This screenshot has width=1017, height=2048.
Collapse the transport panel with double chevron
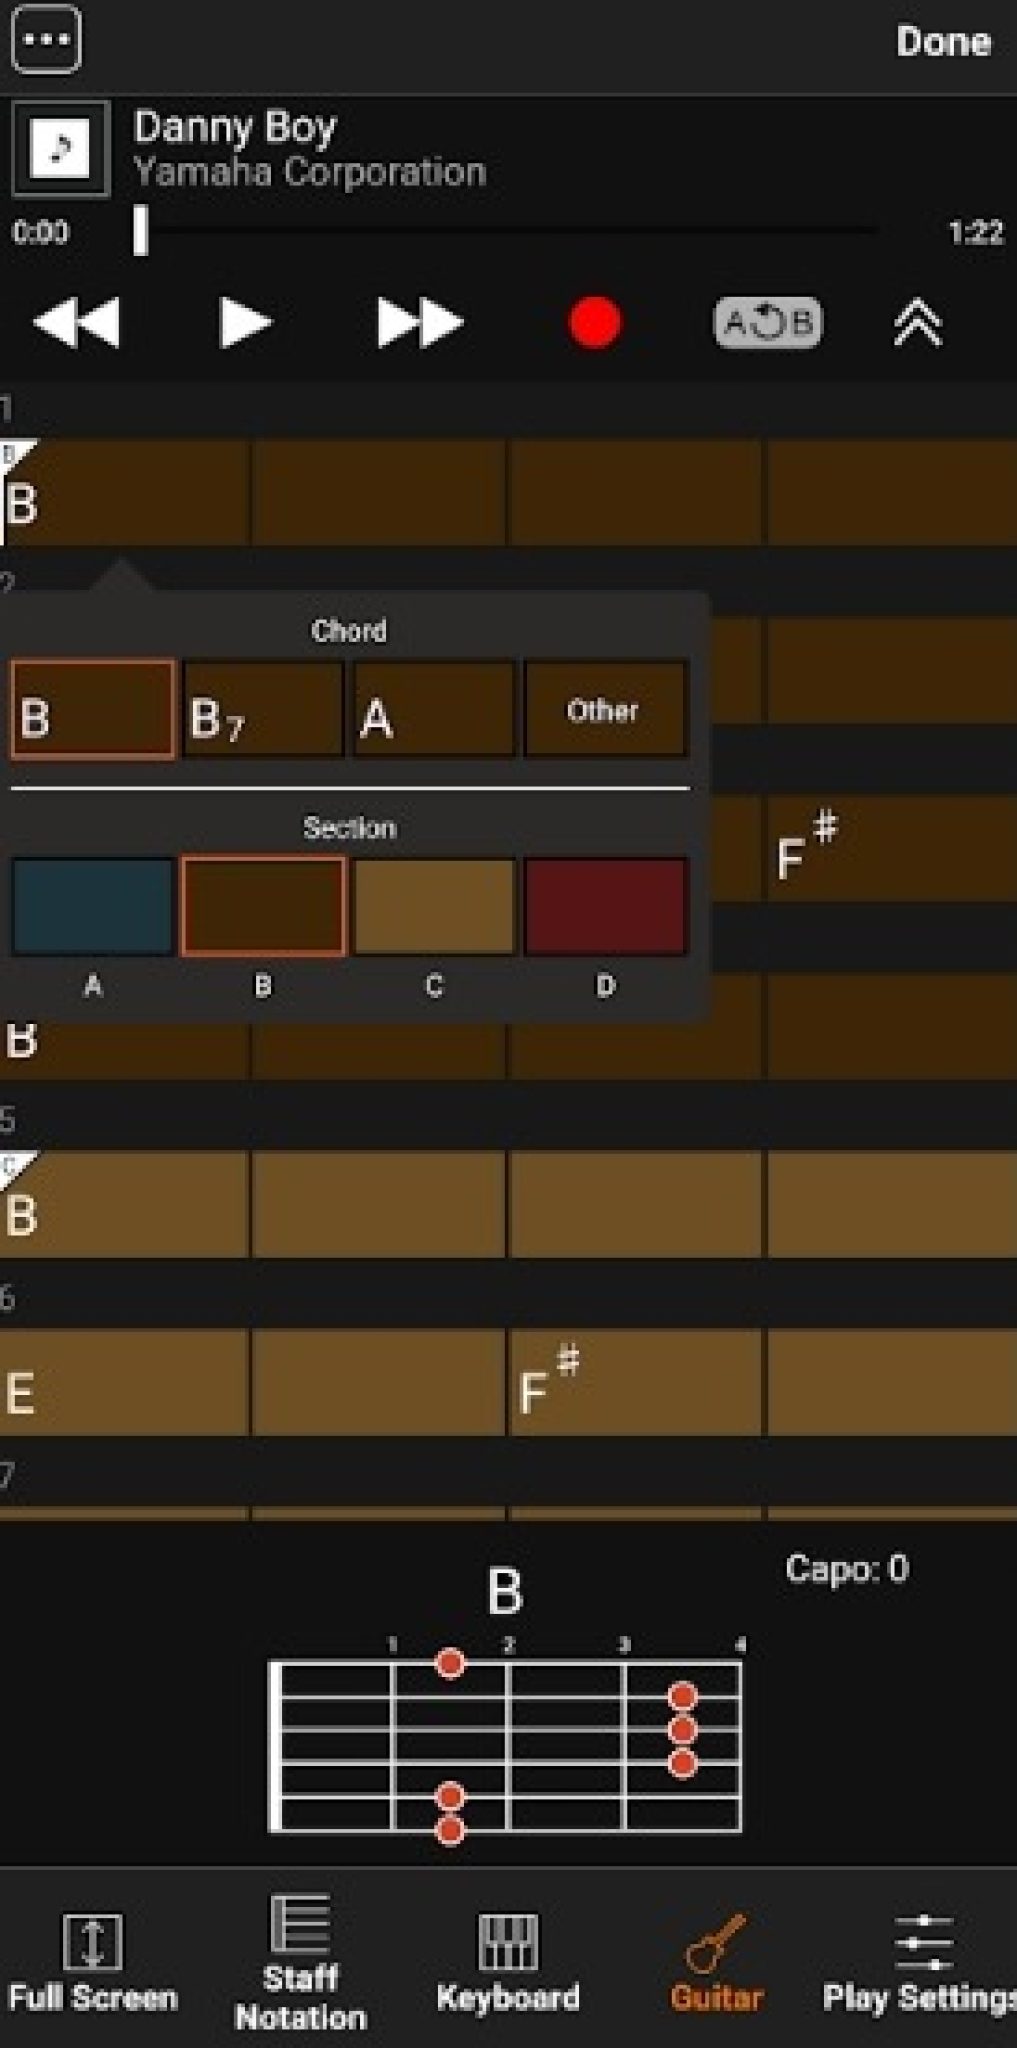coord(918,323)
